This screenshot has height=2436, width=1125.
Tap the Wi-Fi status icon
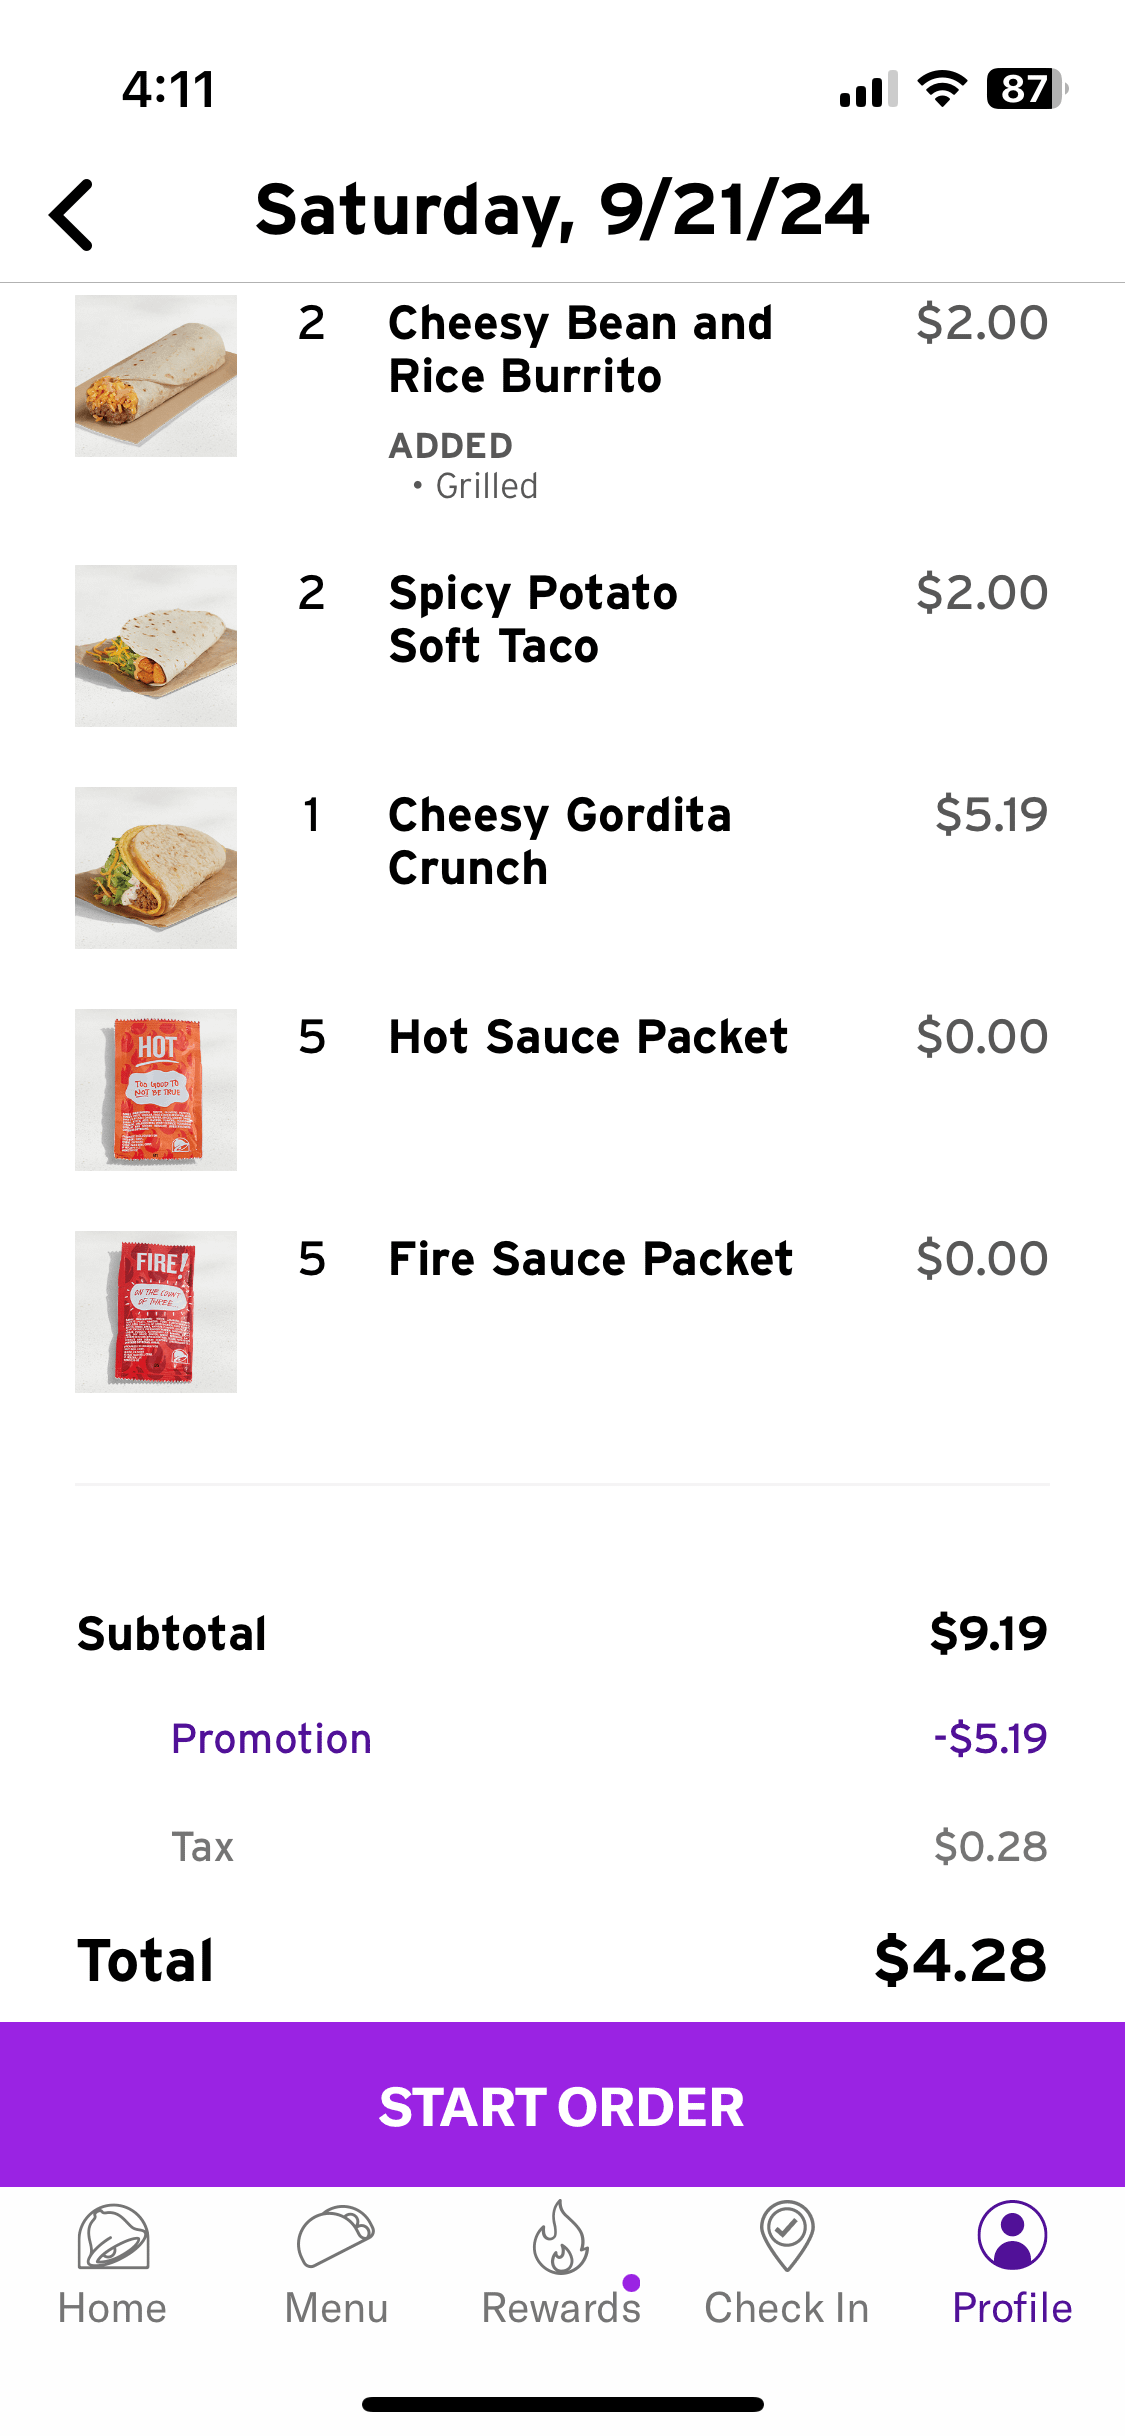(942, 89)
